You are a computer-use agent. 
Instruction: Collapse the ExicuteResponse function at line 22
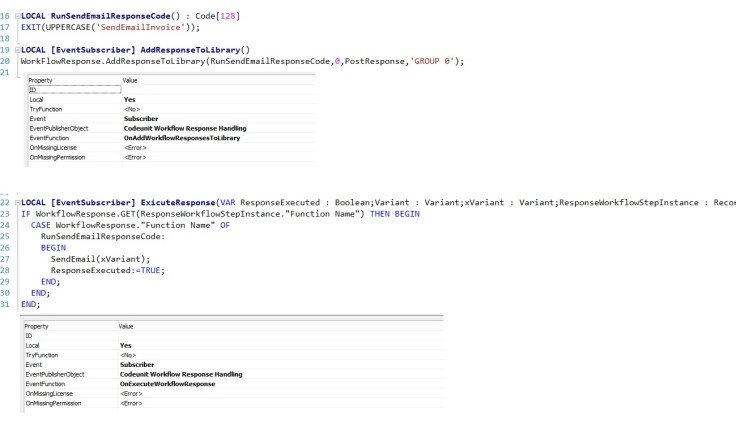tap(16, 202)
